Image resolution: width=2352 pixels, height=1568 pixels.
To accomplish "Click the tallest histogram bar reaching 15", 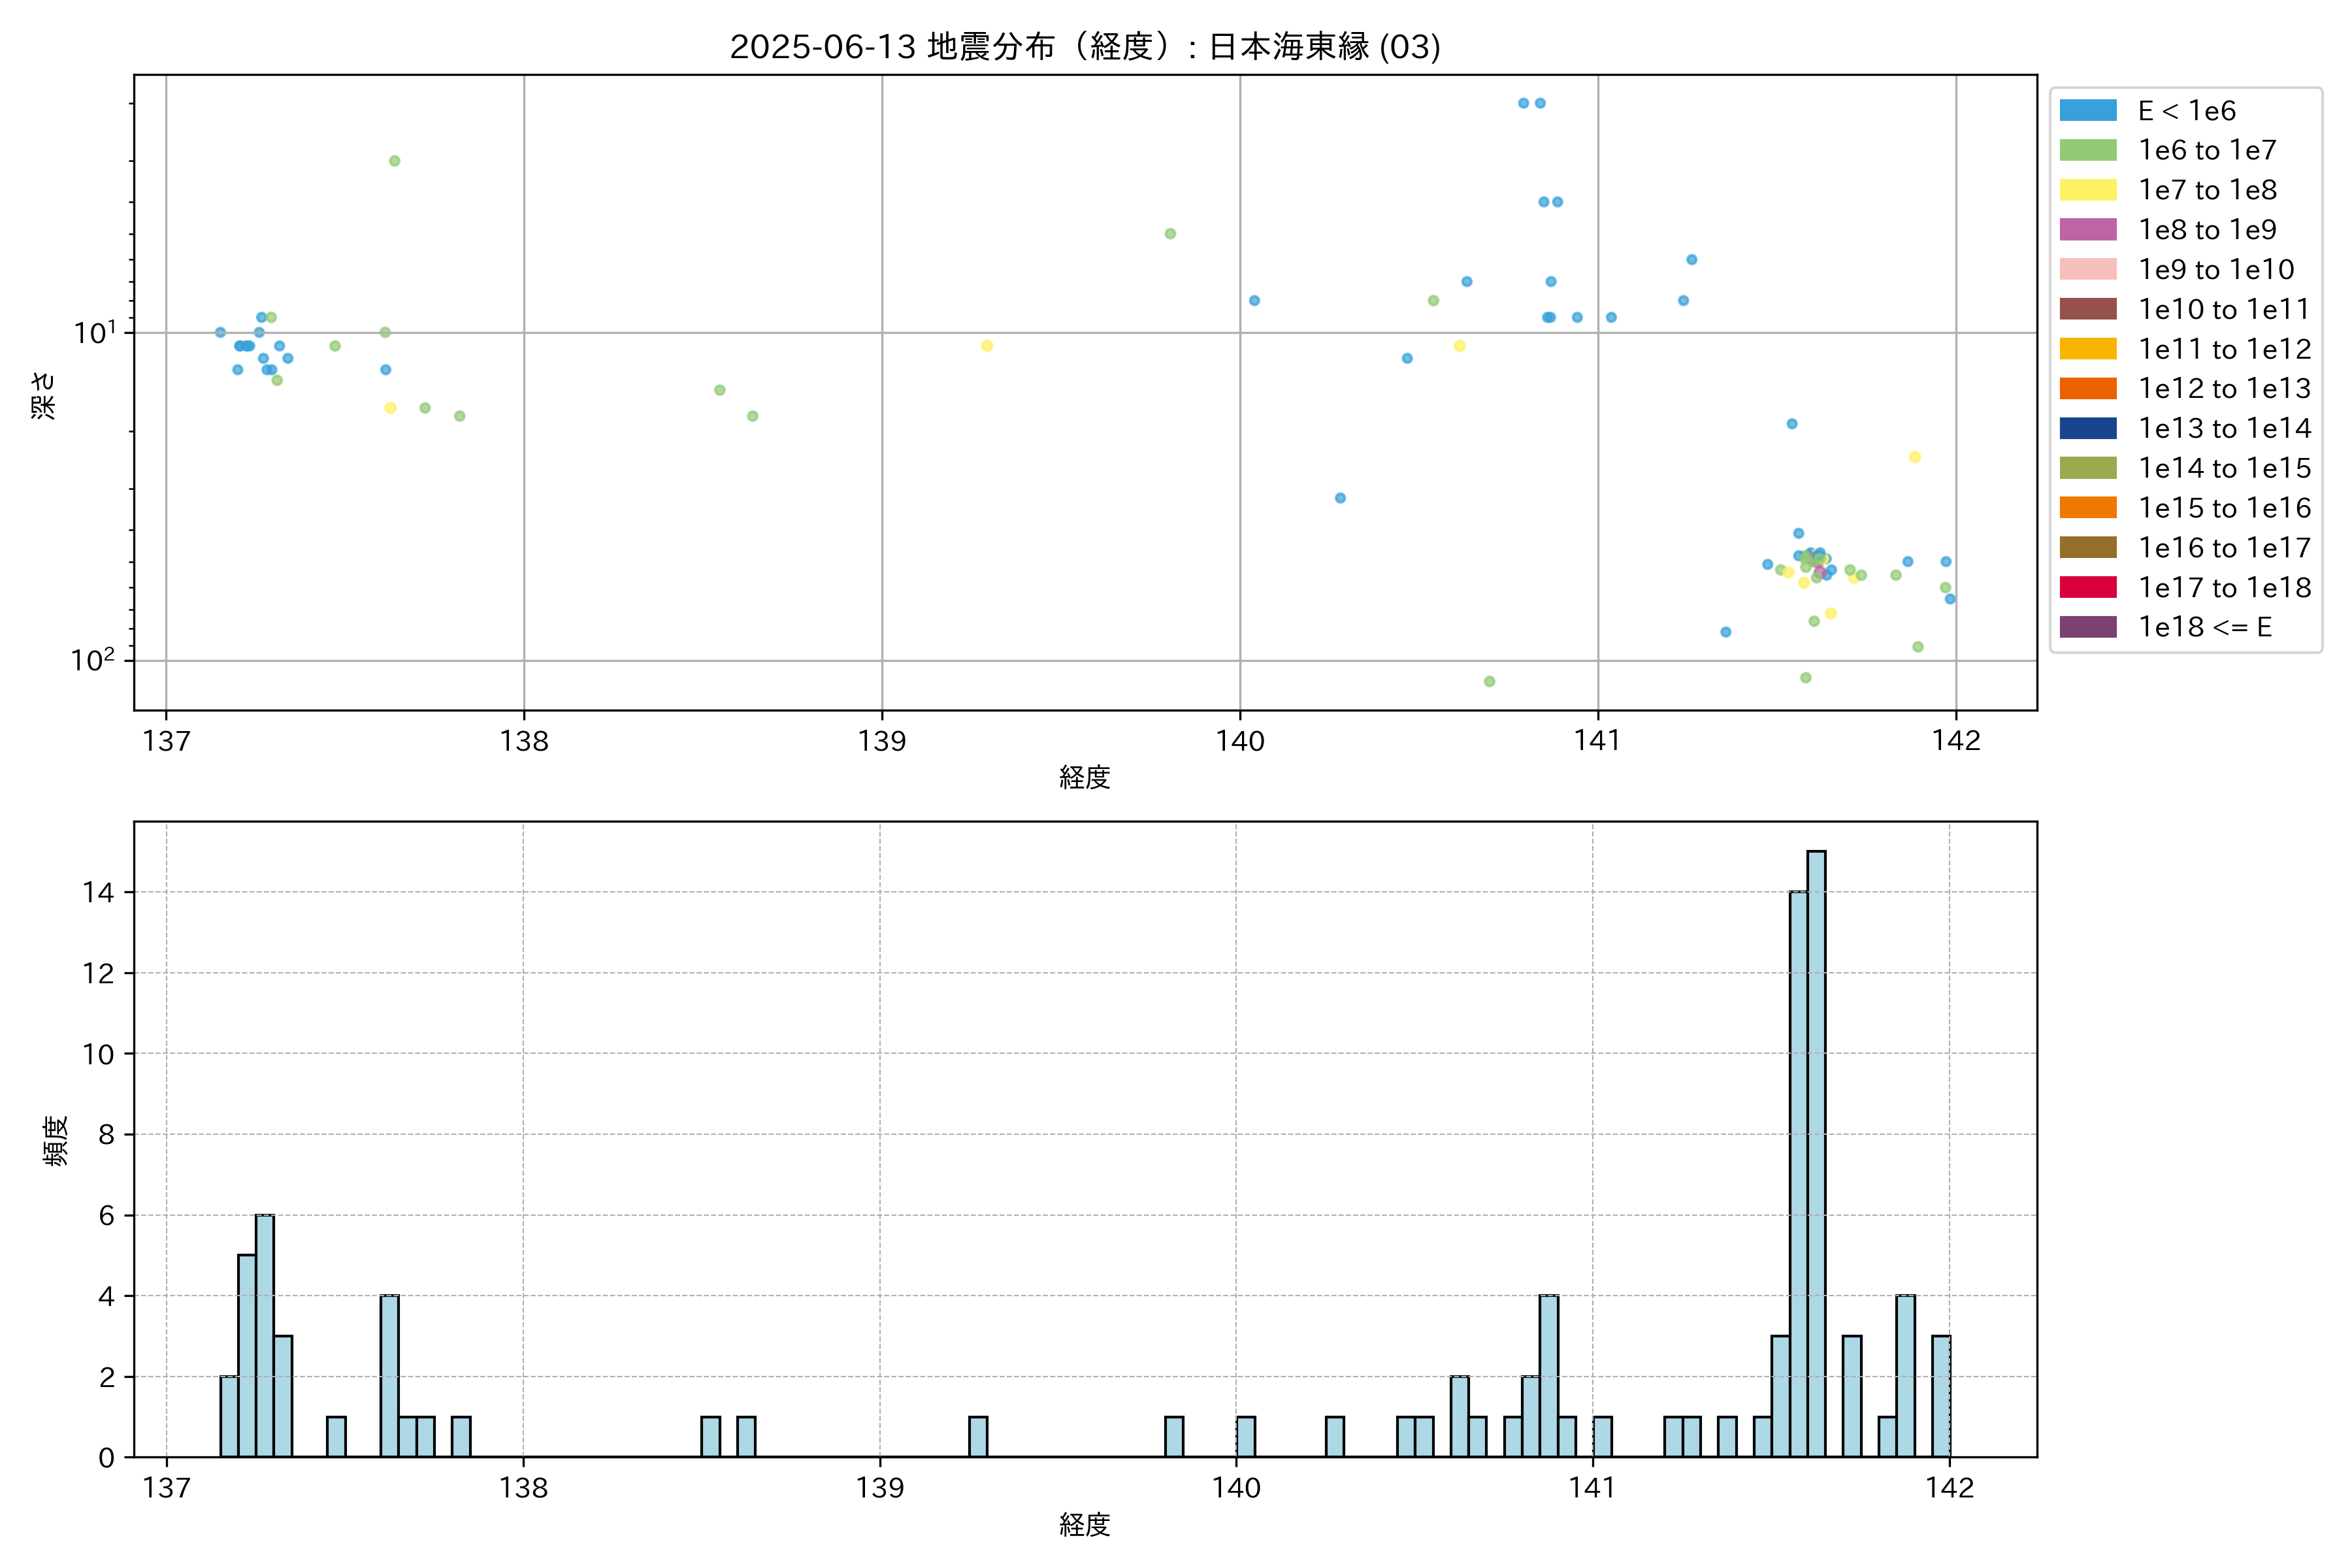I will pyautogui.click(x=1816, y=1153).
